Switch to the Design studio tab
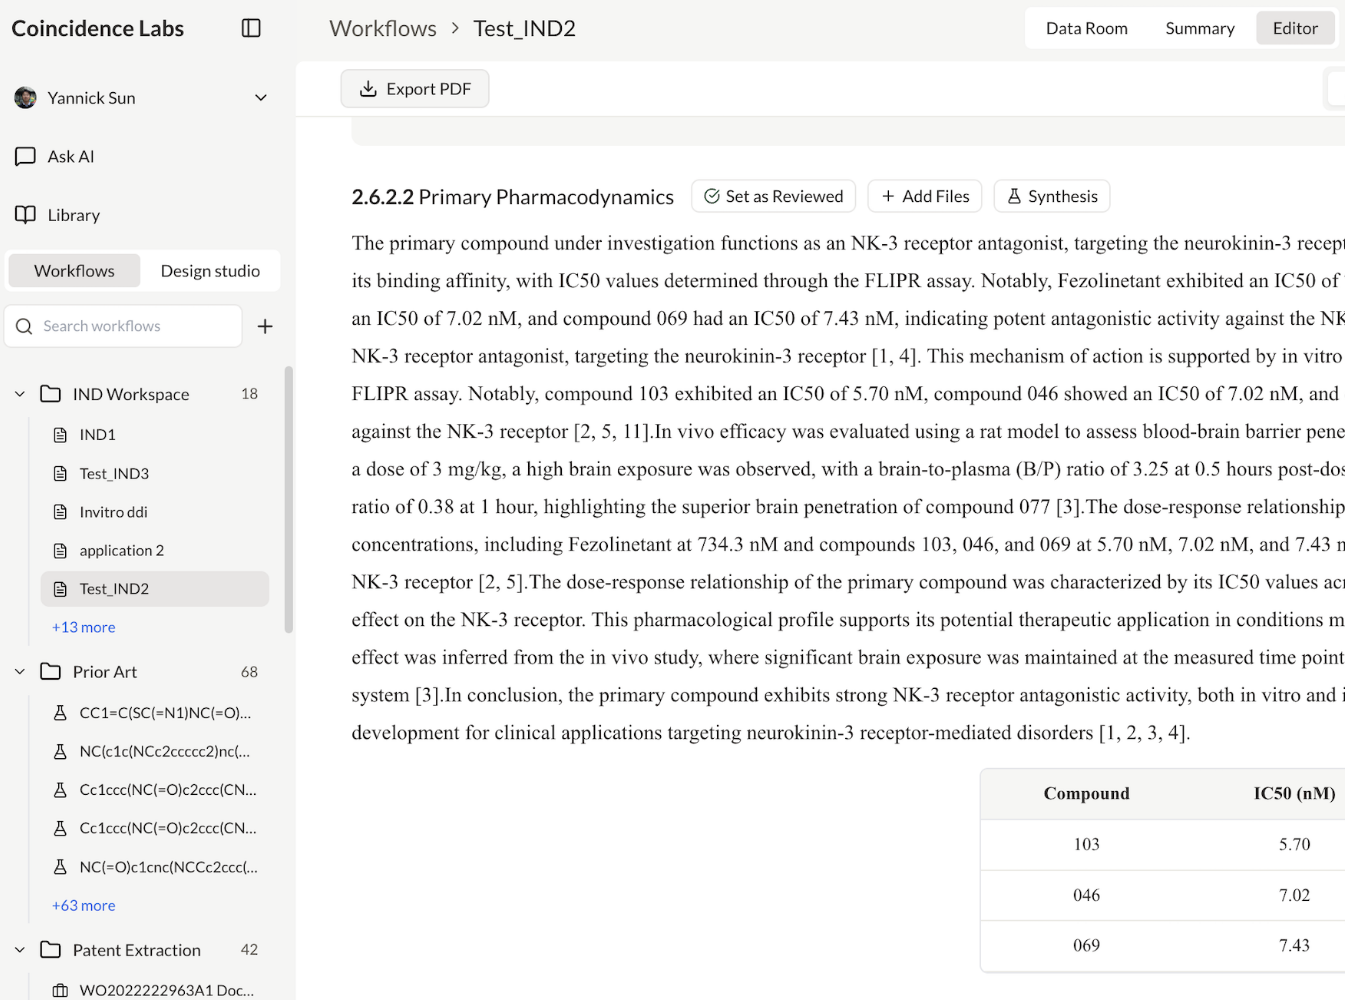The image size is (1346, 1000). 210,271
